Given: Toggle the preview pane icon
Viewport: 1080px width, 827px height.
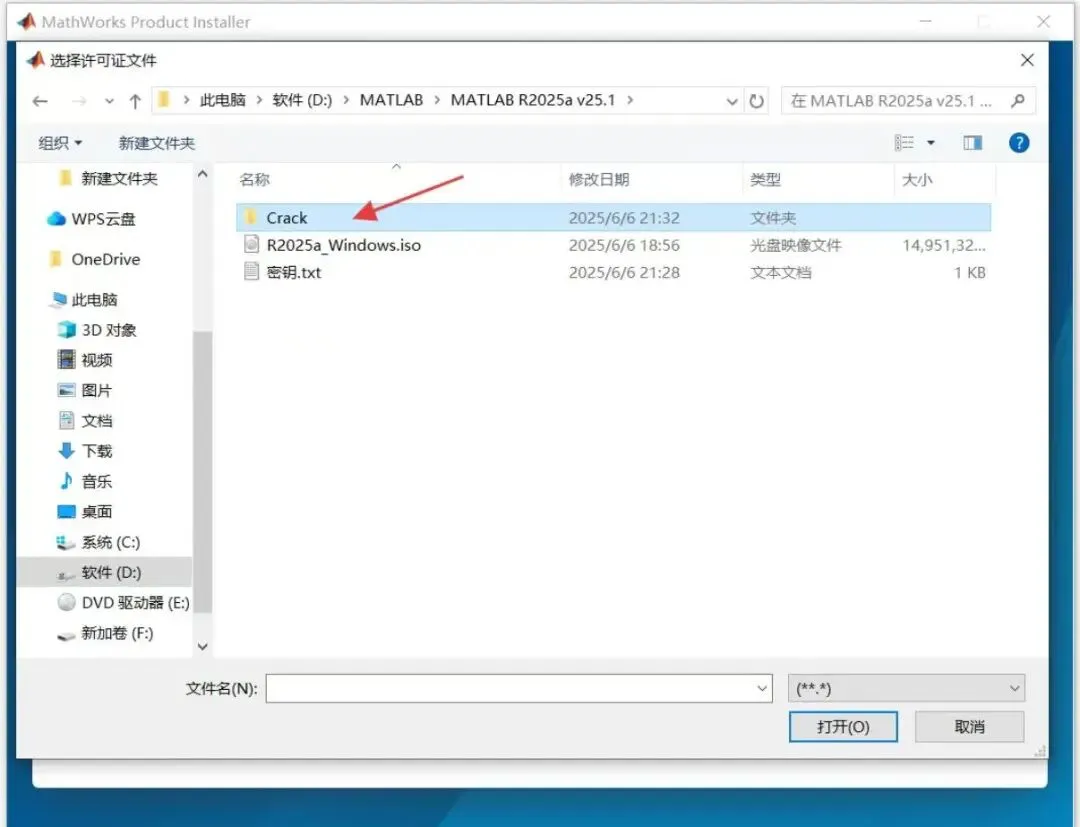Looking at the screenshot, I should click(x=973, y=143).
